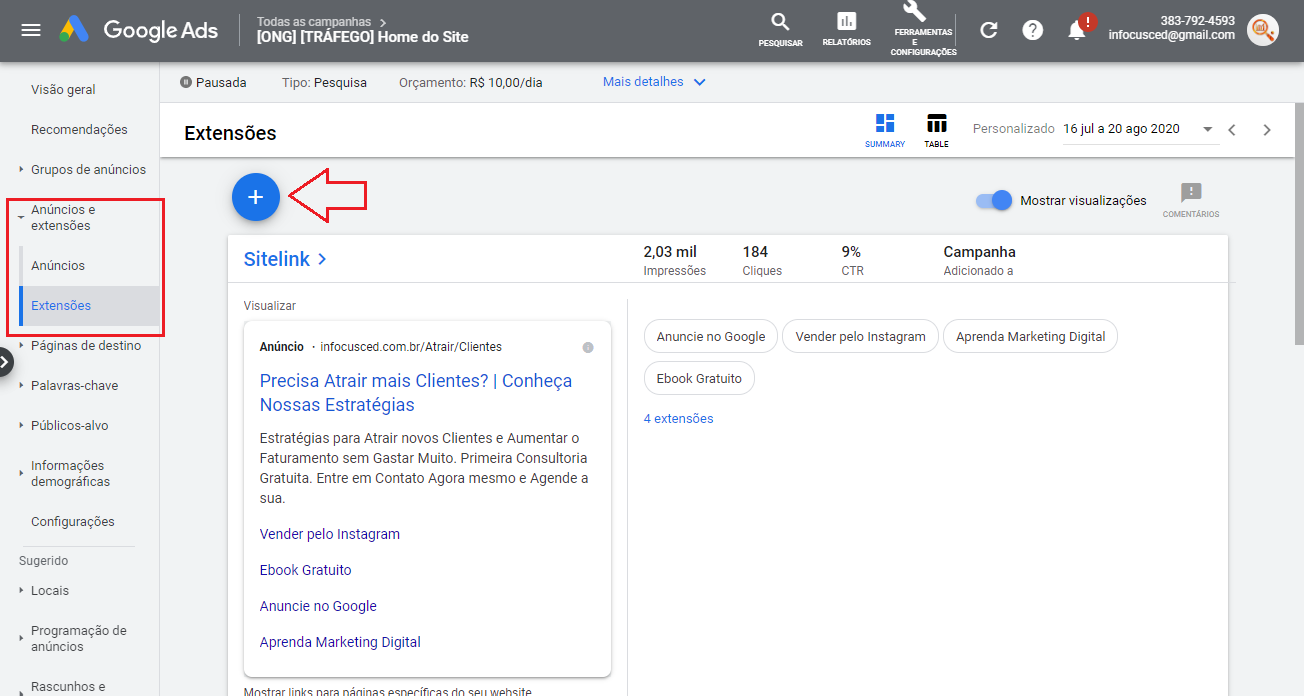Screen dimensions: 1304x696
Task: Select the Vender pelo Instagram chip
Action: [x=860, y=336]
